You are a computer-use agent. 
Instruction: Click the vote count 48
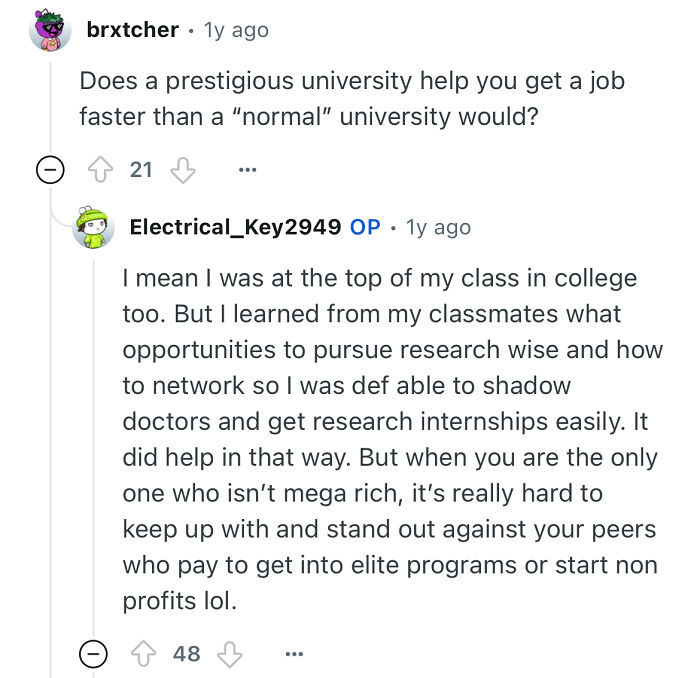pyautogui.click(x=187, y=654)
